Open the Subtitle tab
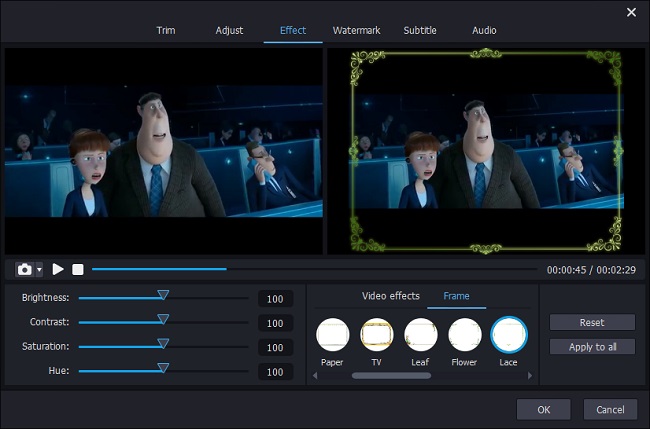 (x=420, y=30)
